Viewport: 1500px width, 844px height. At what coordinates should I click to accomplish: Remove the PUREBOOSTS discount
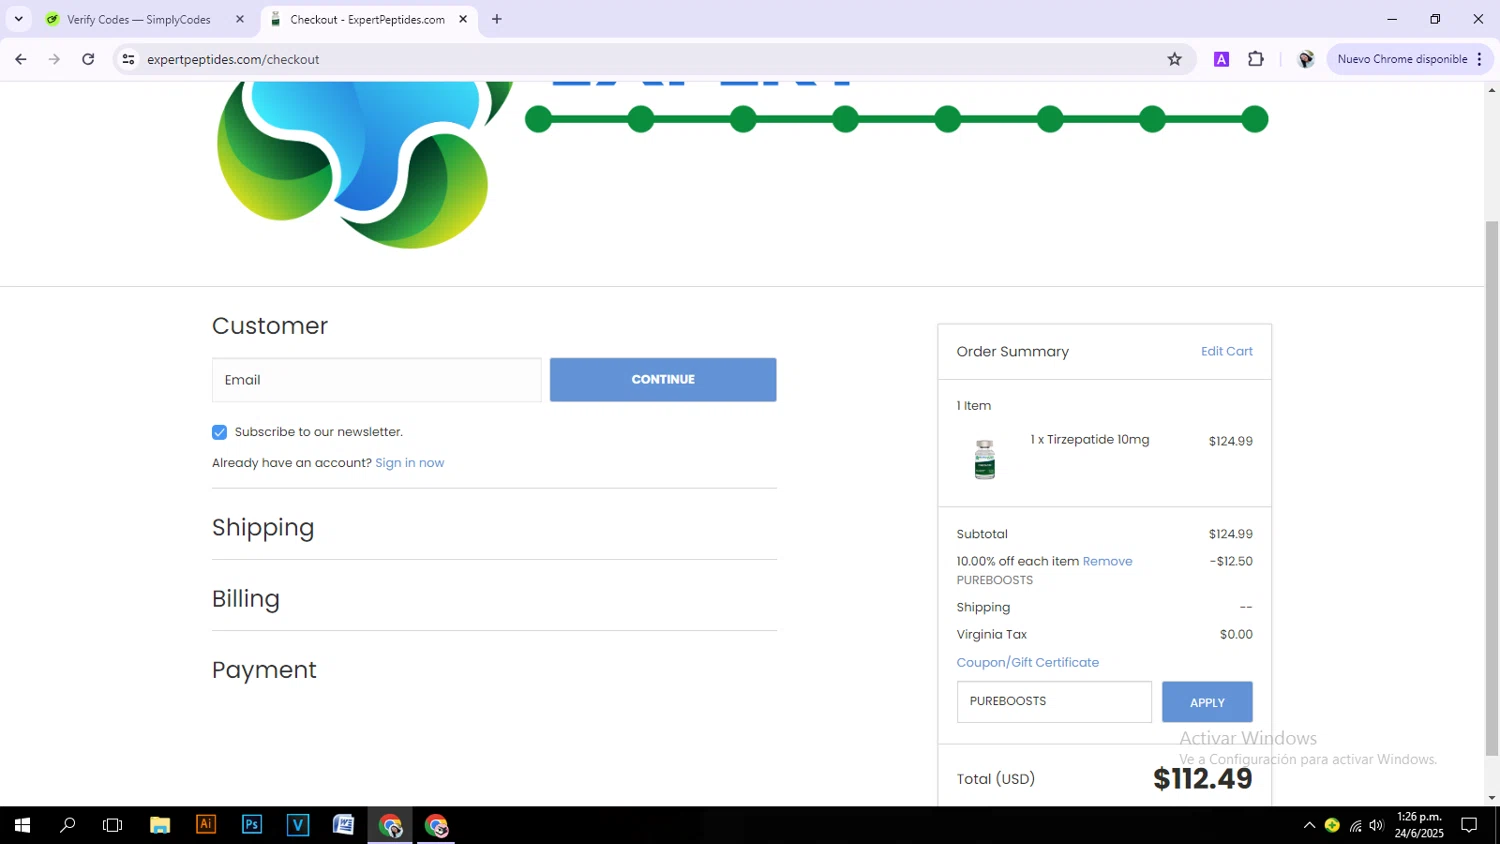(x=1107, y=561)
